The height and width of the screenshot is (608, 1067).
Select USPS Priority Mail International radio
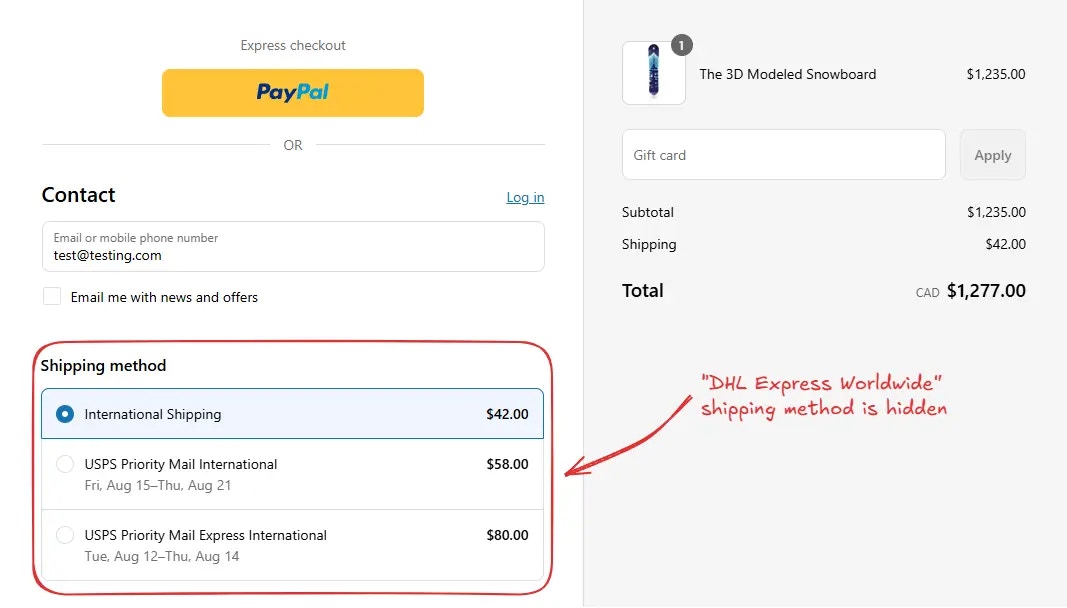click(x=65, y=464)
